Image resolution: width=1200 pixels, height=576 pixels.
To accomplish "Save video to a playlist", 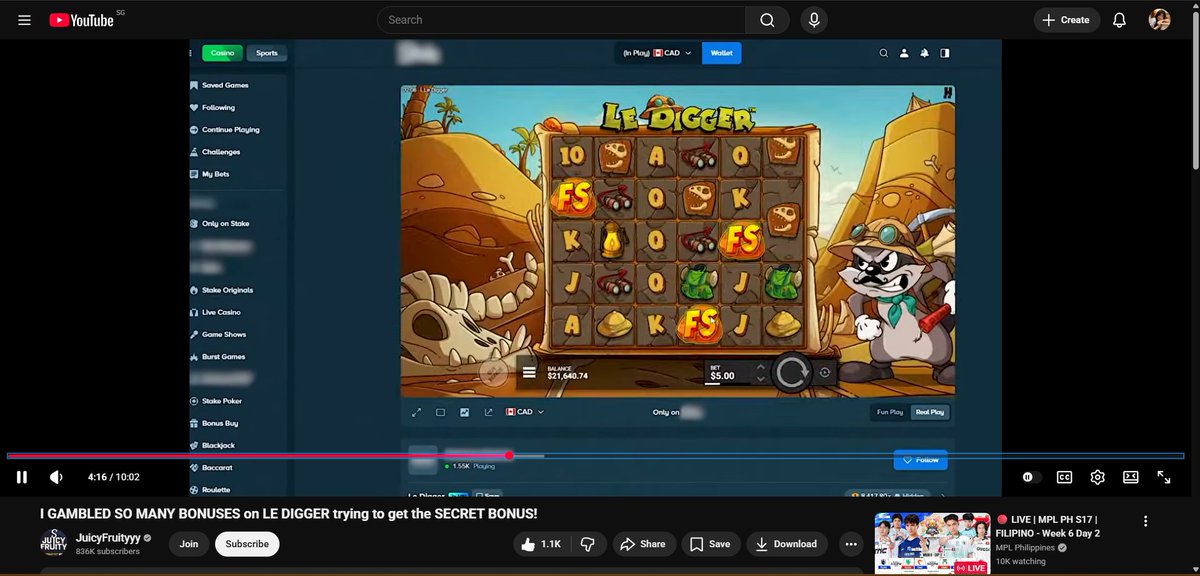I will (711, 544).
